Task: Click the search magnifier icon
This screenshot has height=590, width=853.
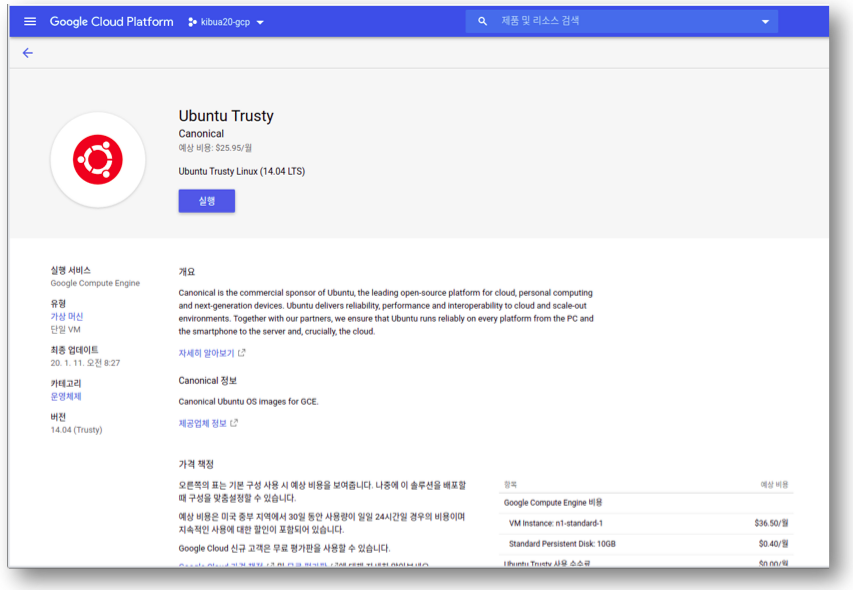Action: 483,21
